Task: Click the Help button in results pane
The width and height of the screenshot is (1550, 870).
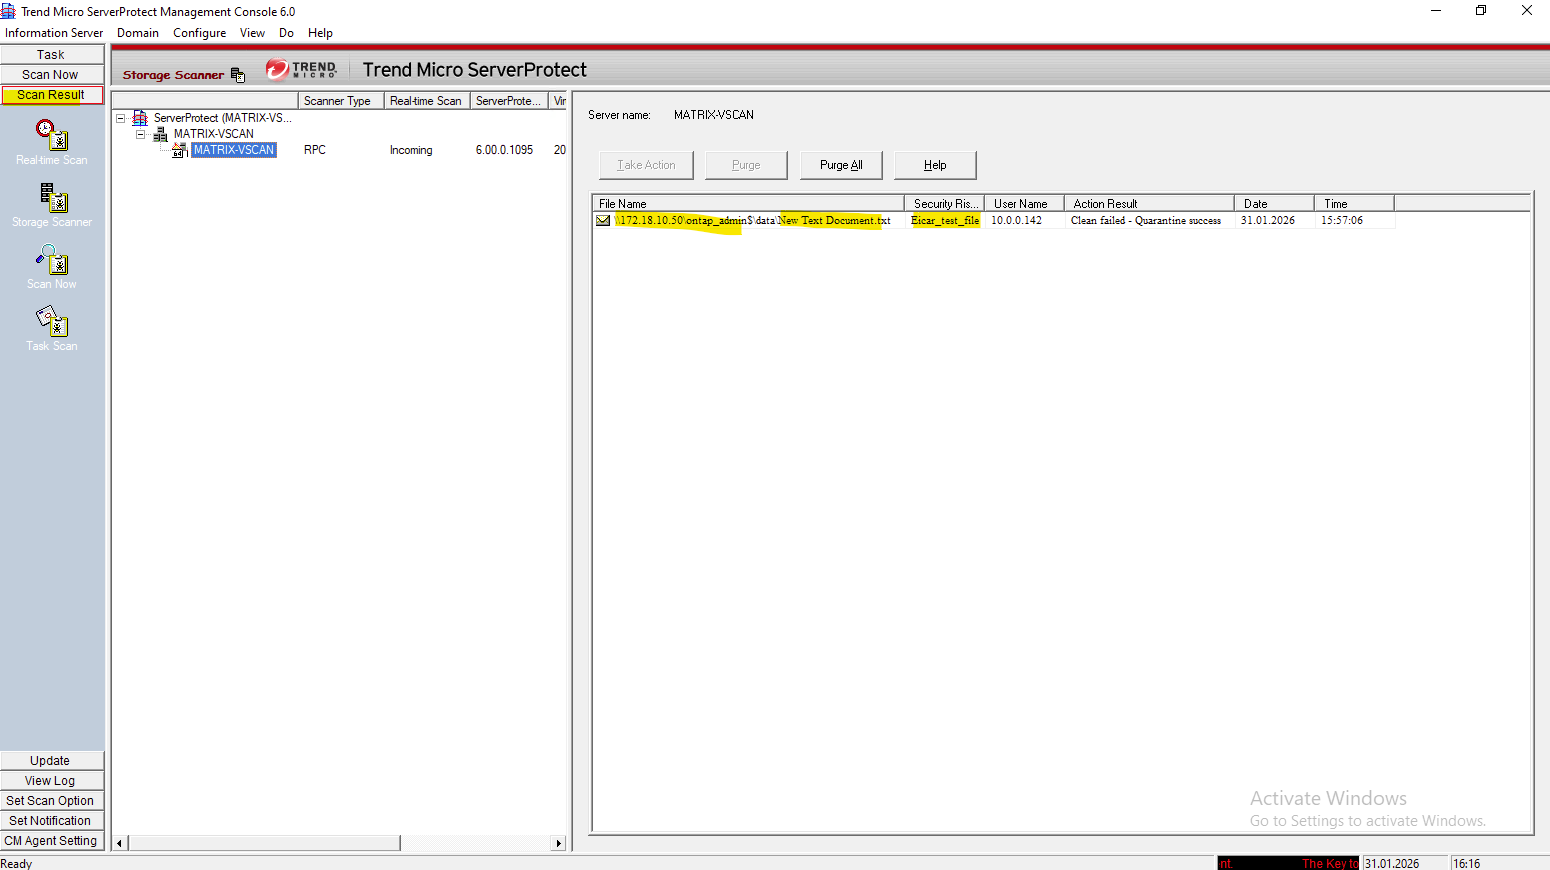Action: coord(935,165)
